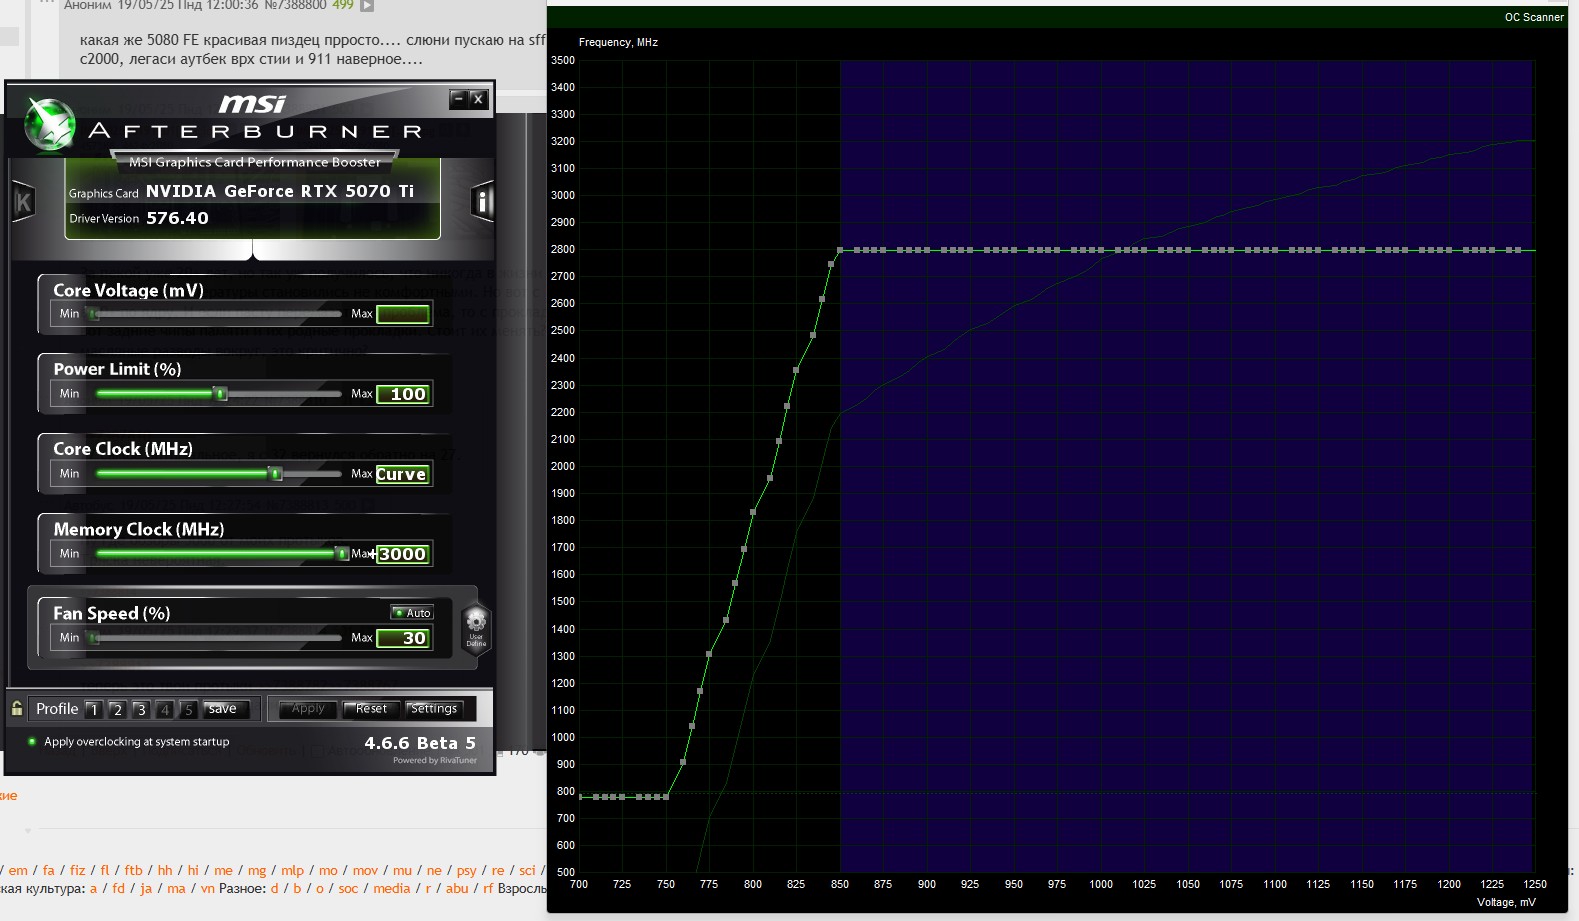Open the Kombustor K side button

[x=23, y=202]
